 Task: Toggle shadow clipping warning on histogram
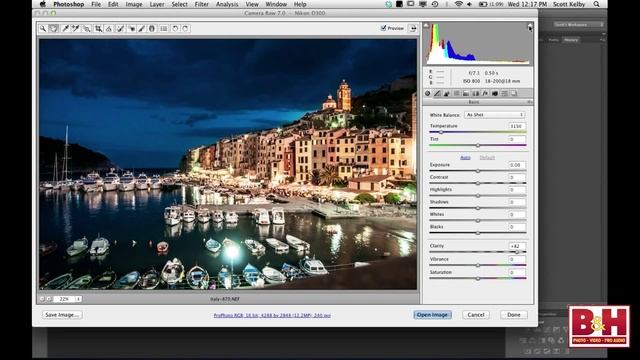(x=426, y=25)
